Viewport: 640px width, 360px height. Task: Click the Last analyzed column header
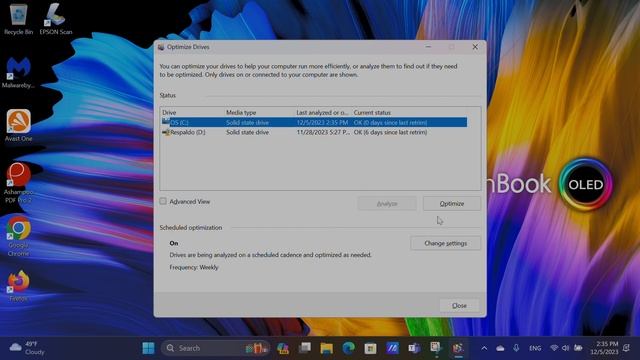click(x=323, y=112)
